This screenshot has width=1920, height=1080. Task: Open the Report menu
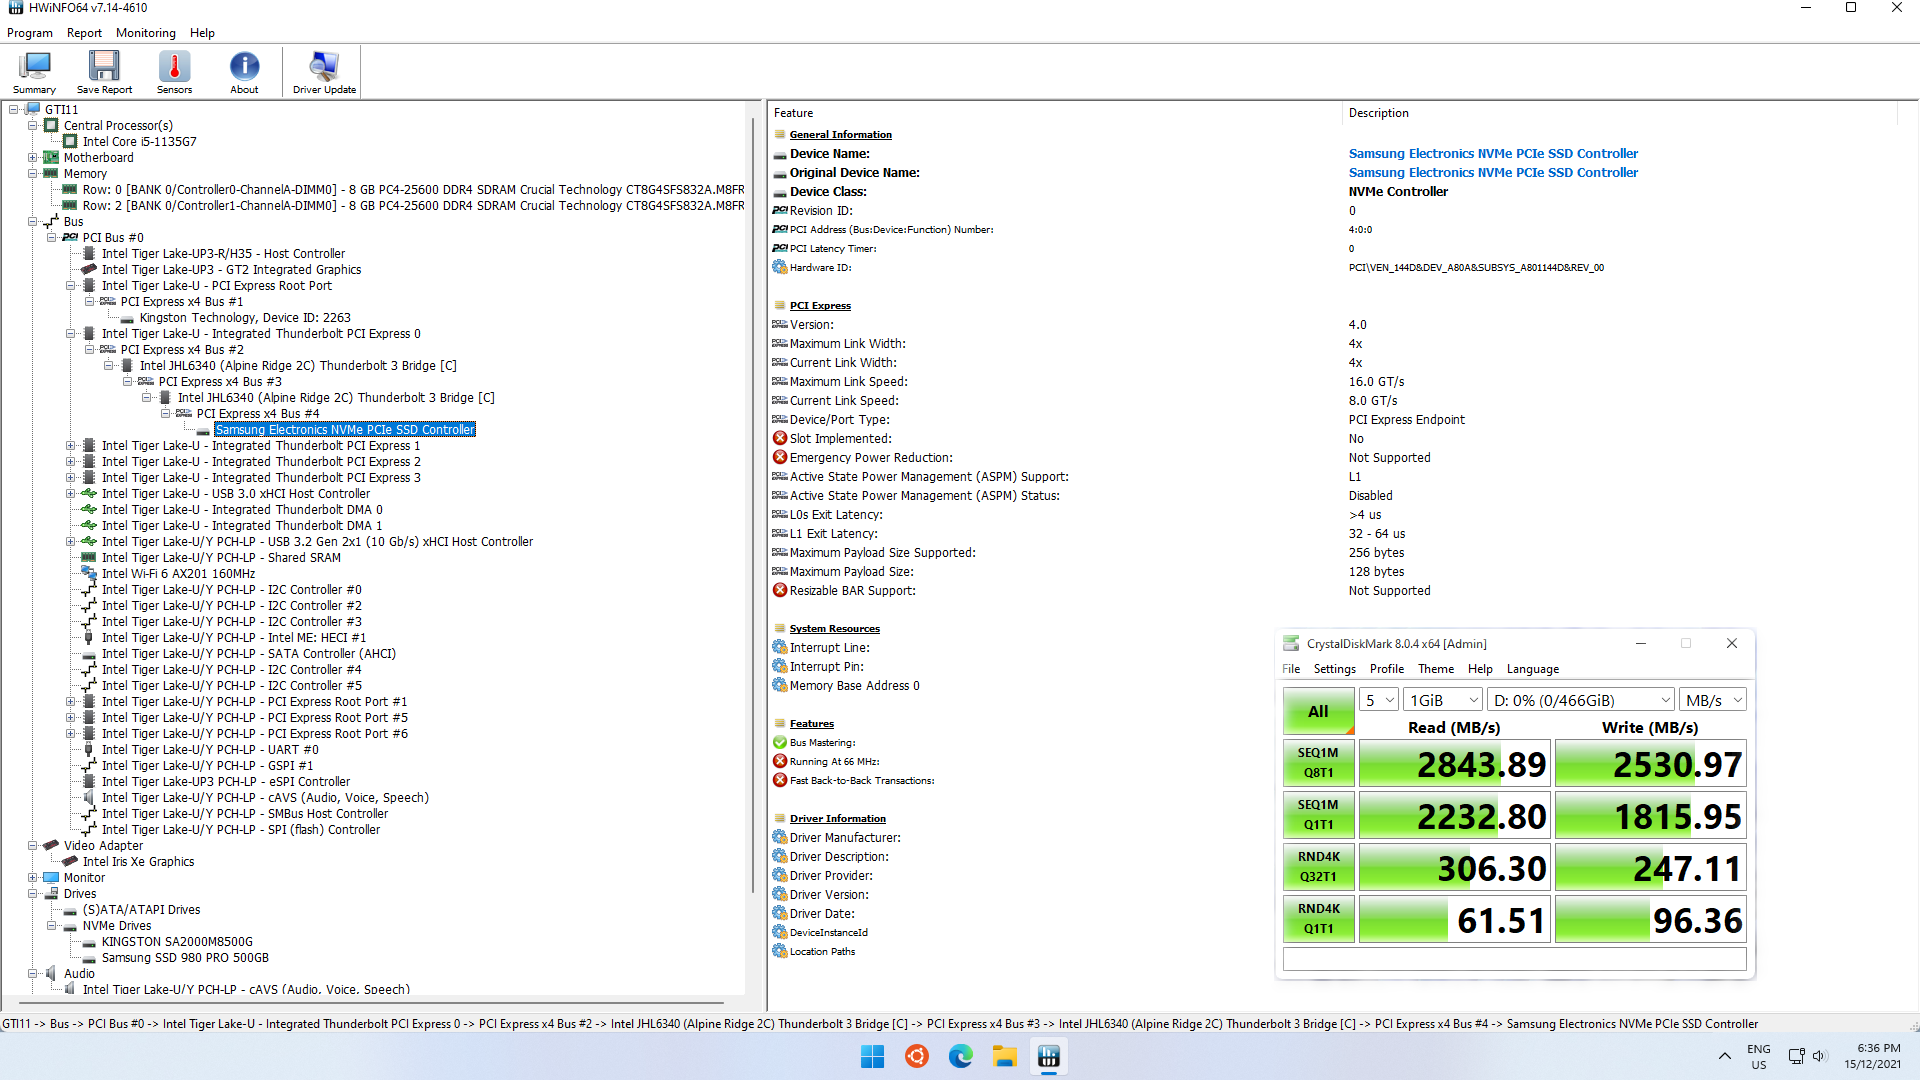click(84, 33)
